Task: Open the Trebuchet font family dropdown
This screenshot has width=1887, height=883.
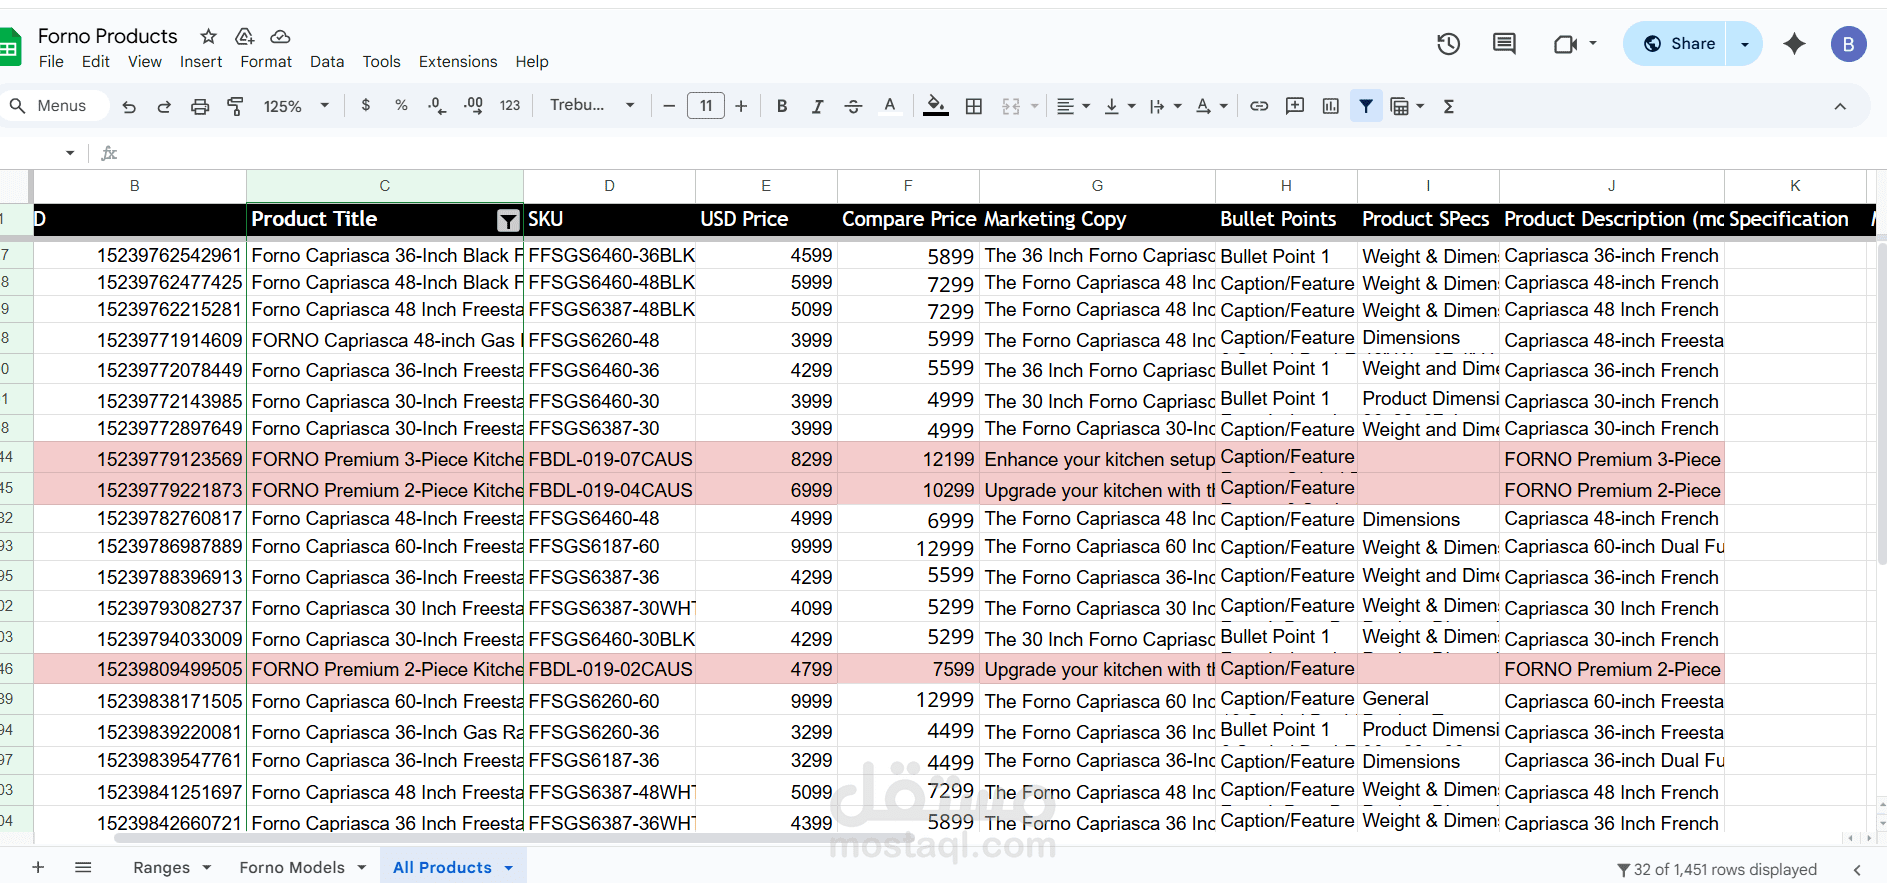Action: click(592, 105)
